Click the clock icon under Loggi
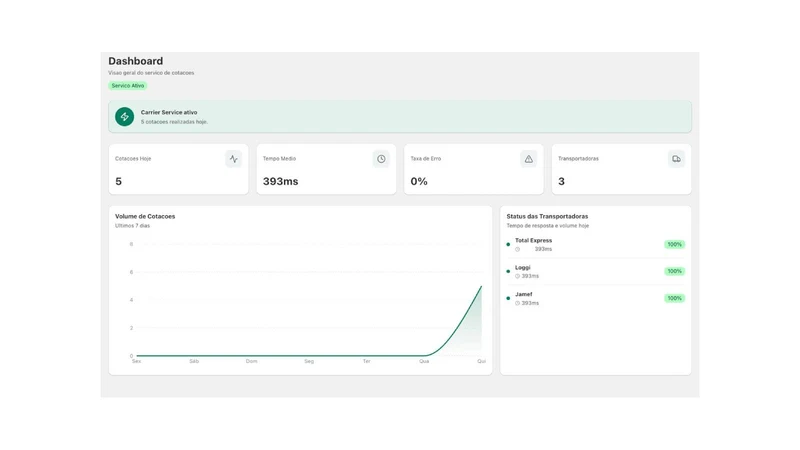Screen dimensions: 800x450 click(x=517, y=276)
